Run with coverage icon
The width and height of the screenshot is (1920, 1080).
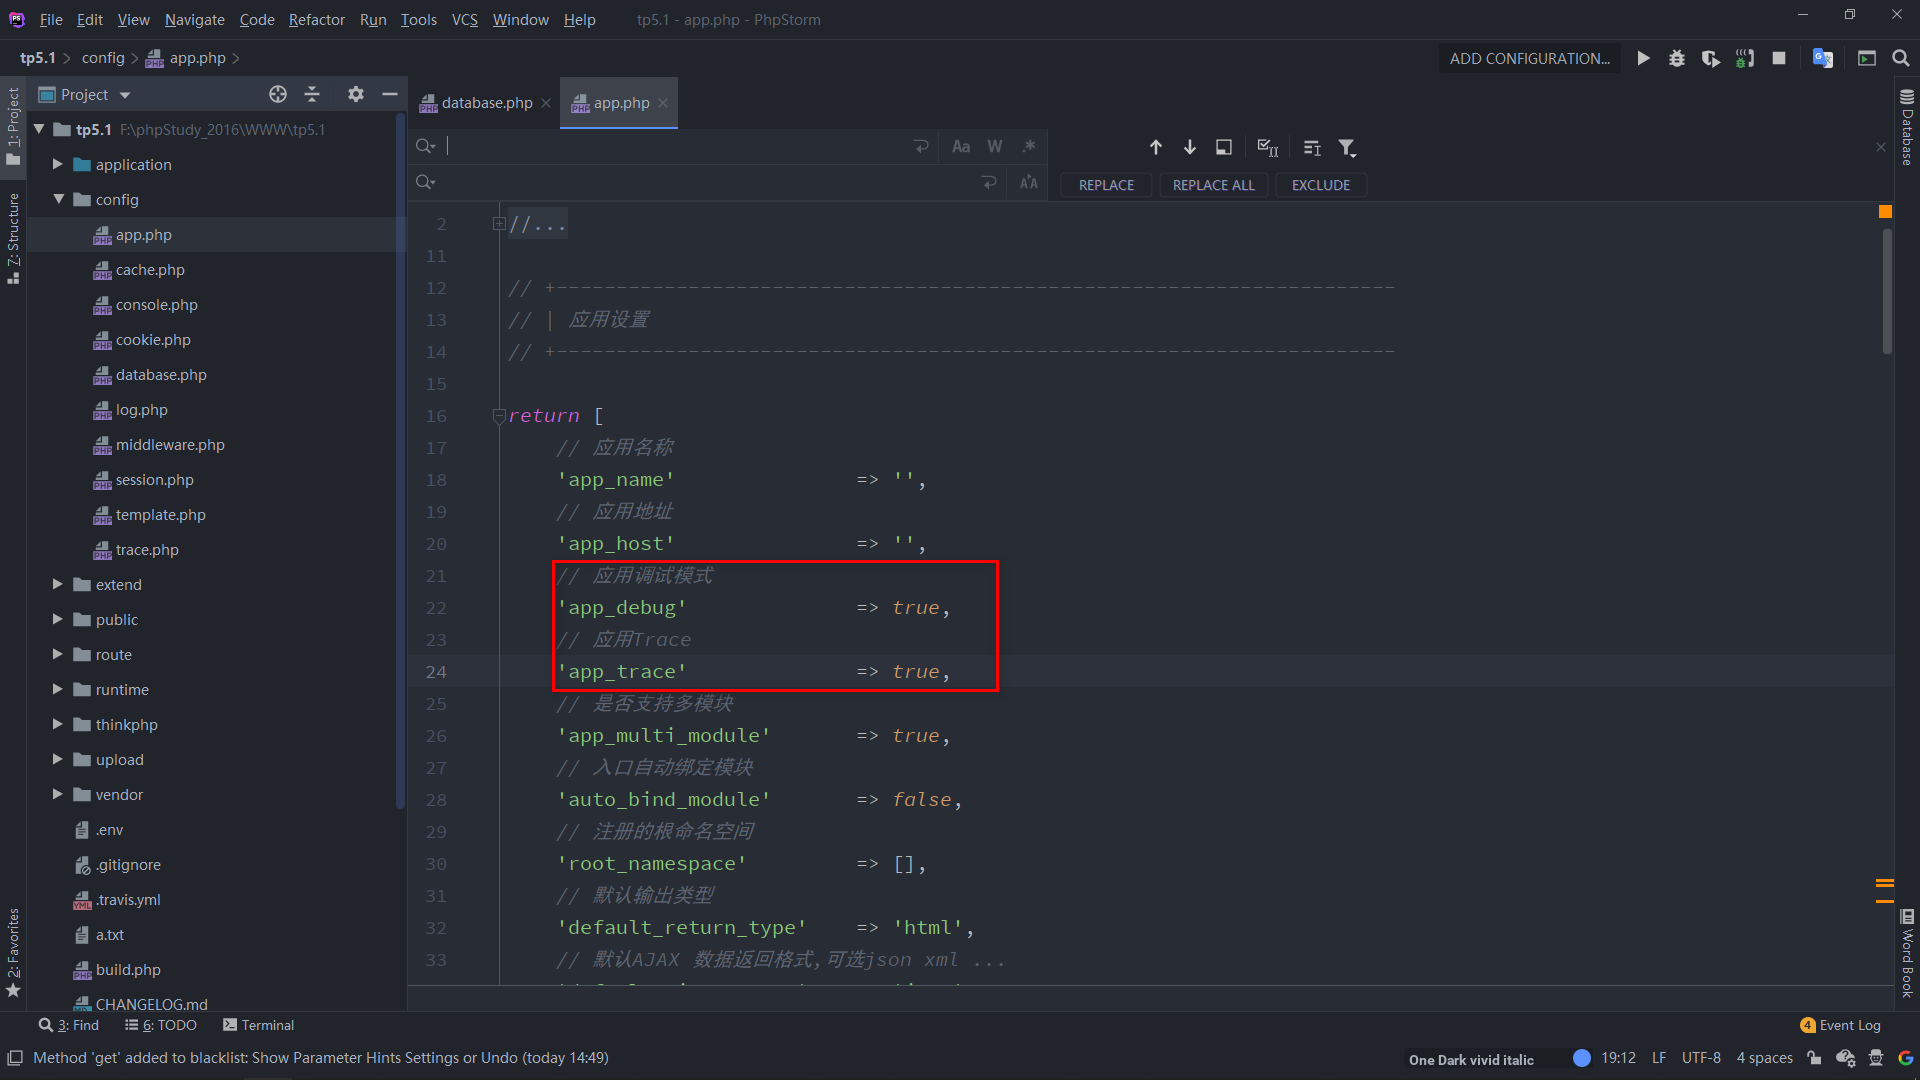1711,59
